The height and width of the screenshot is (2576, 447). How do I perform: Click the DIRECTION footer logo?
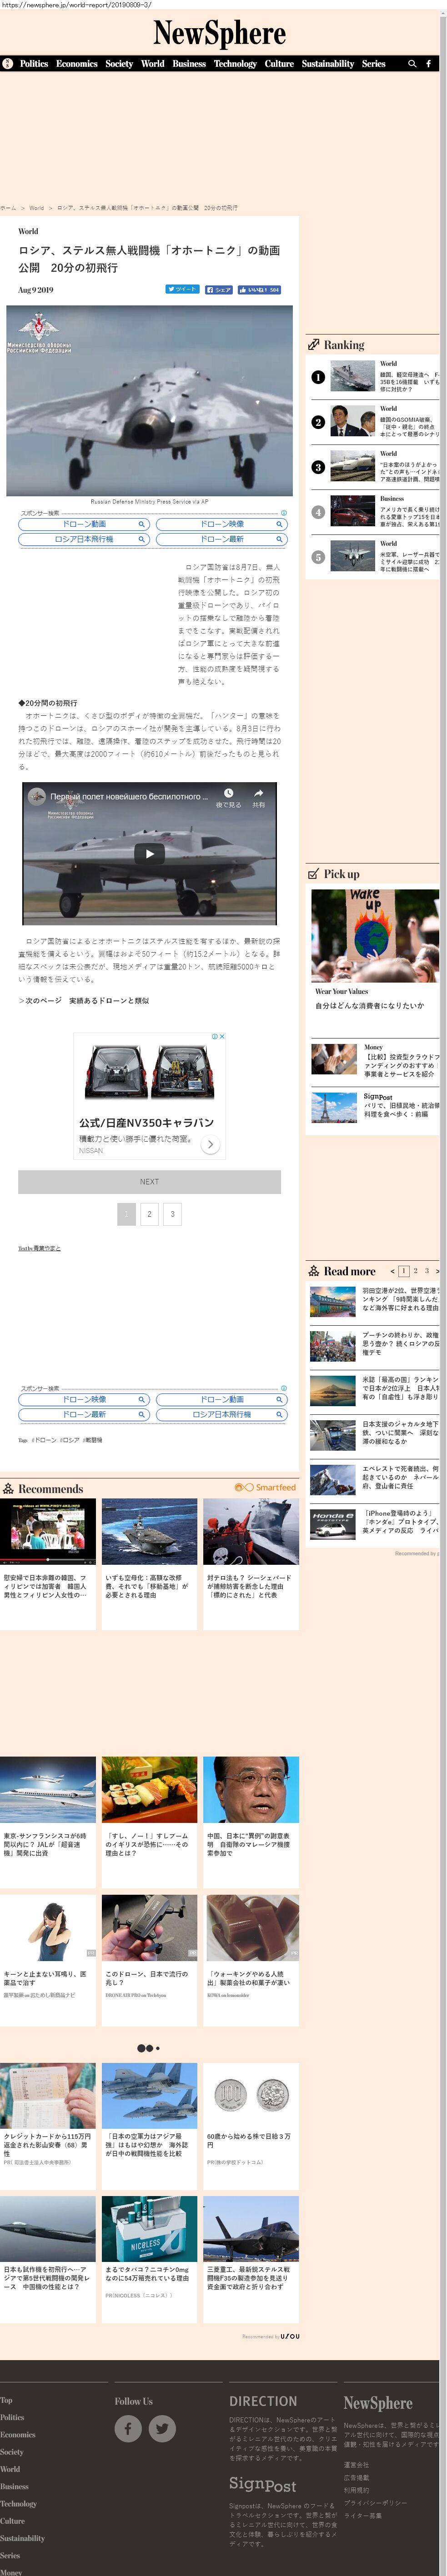pyautogui.click(x=263, y=2401)
